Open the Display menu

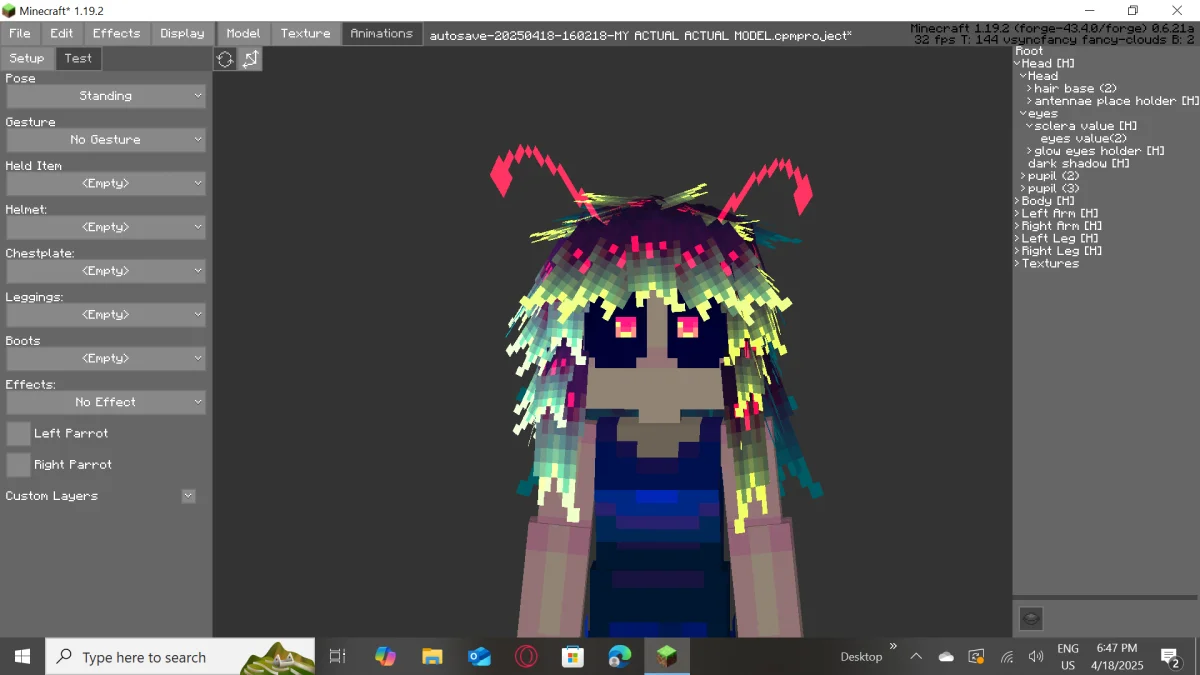(x=182, y=33)
